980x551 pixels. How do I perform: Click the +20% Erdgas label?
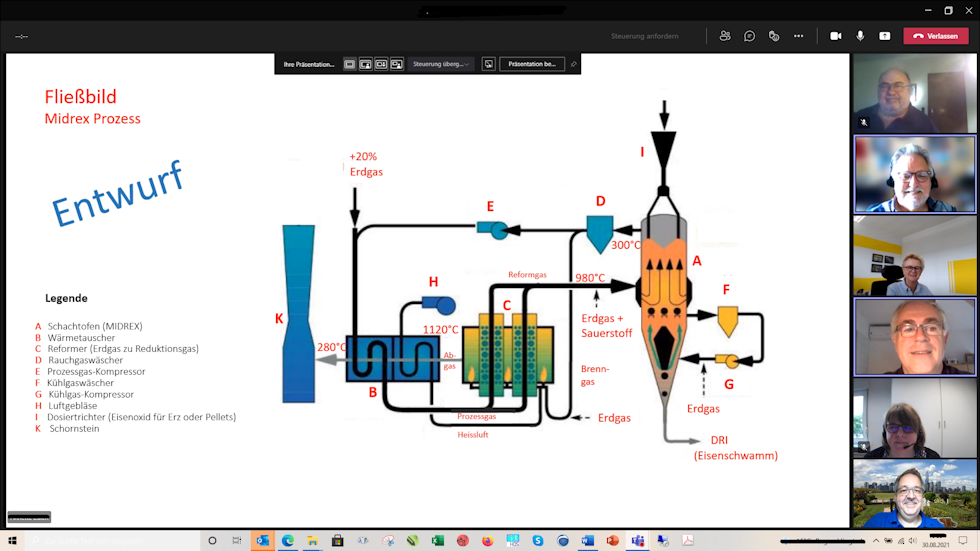tap(366, 164)
